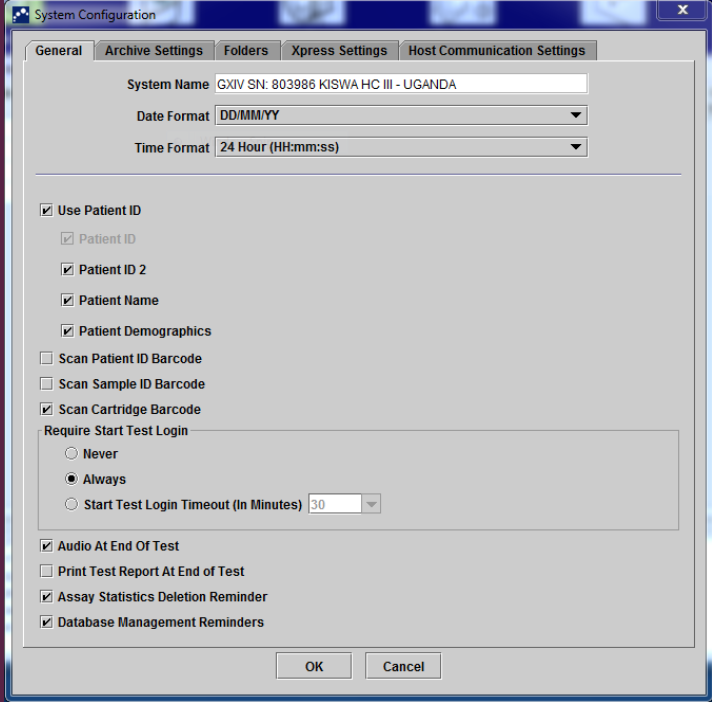
Task: Open the Folders tab
Action: click(246, 50)
